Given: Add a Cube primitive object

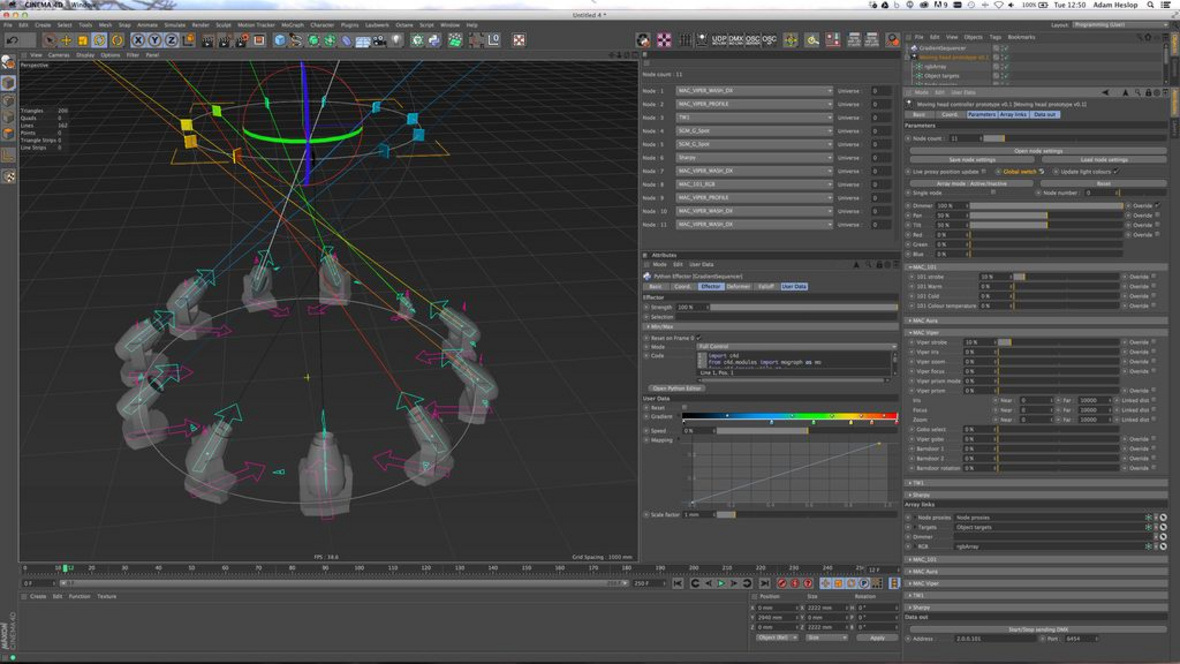Looking at the screenshot, I should pyautogui.click(x=281, y=41).
